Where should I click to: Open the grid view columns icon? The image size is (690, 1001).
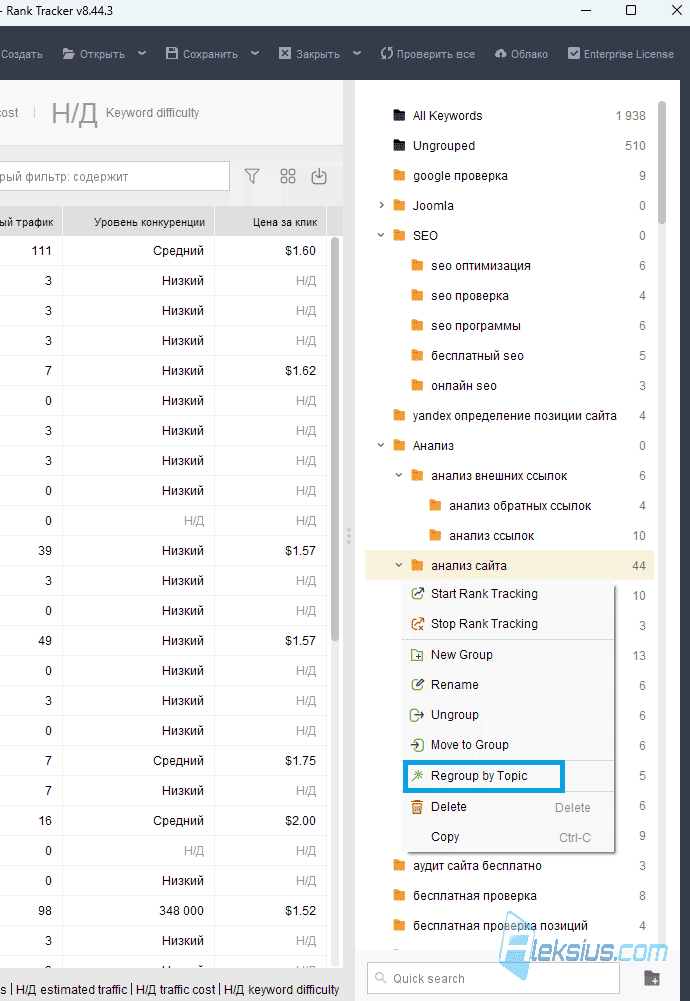pos(288,176)
